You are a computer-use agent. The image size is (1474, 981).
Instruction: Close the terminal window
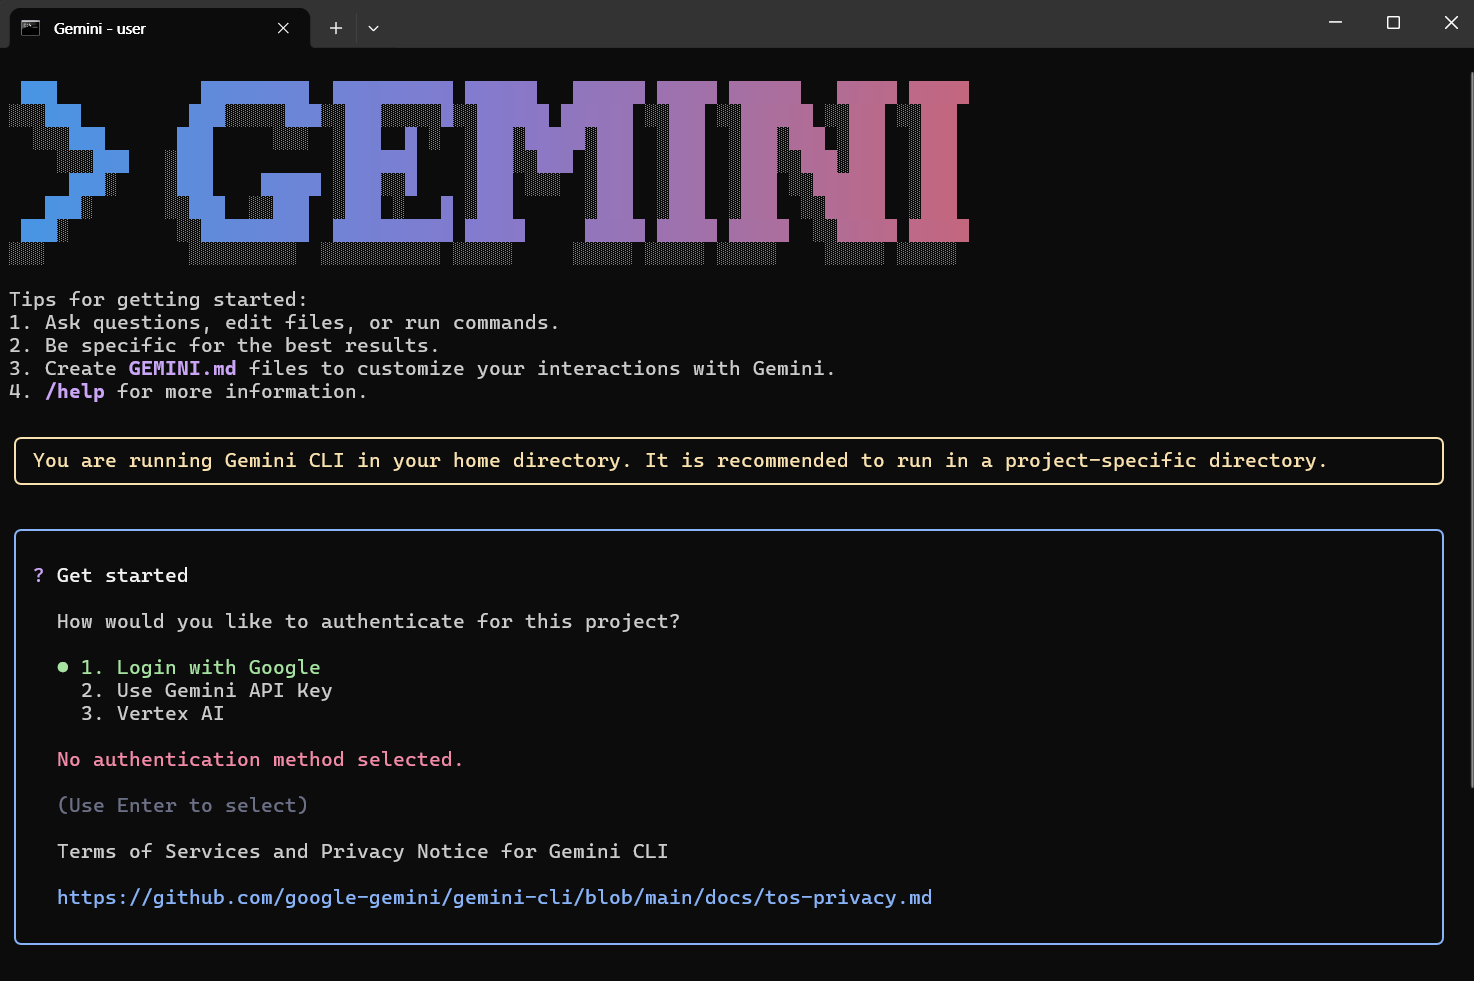[x=1451, y=22]
